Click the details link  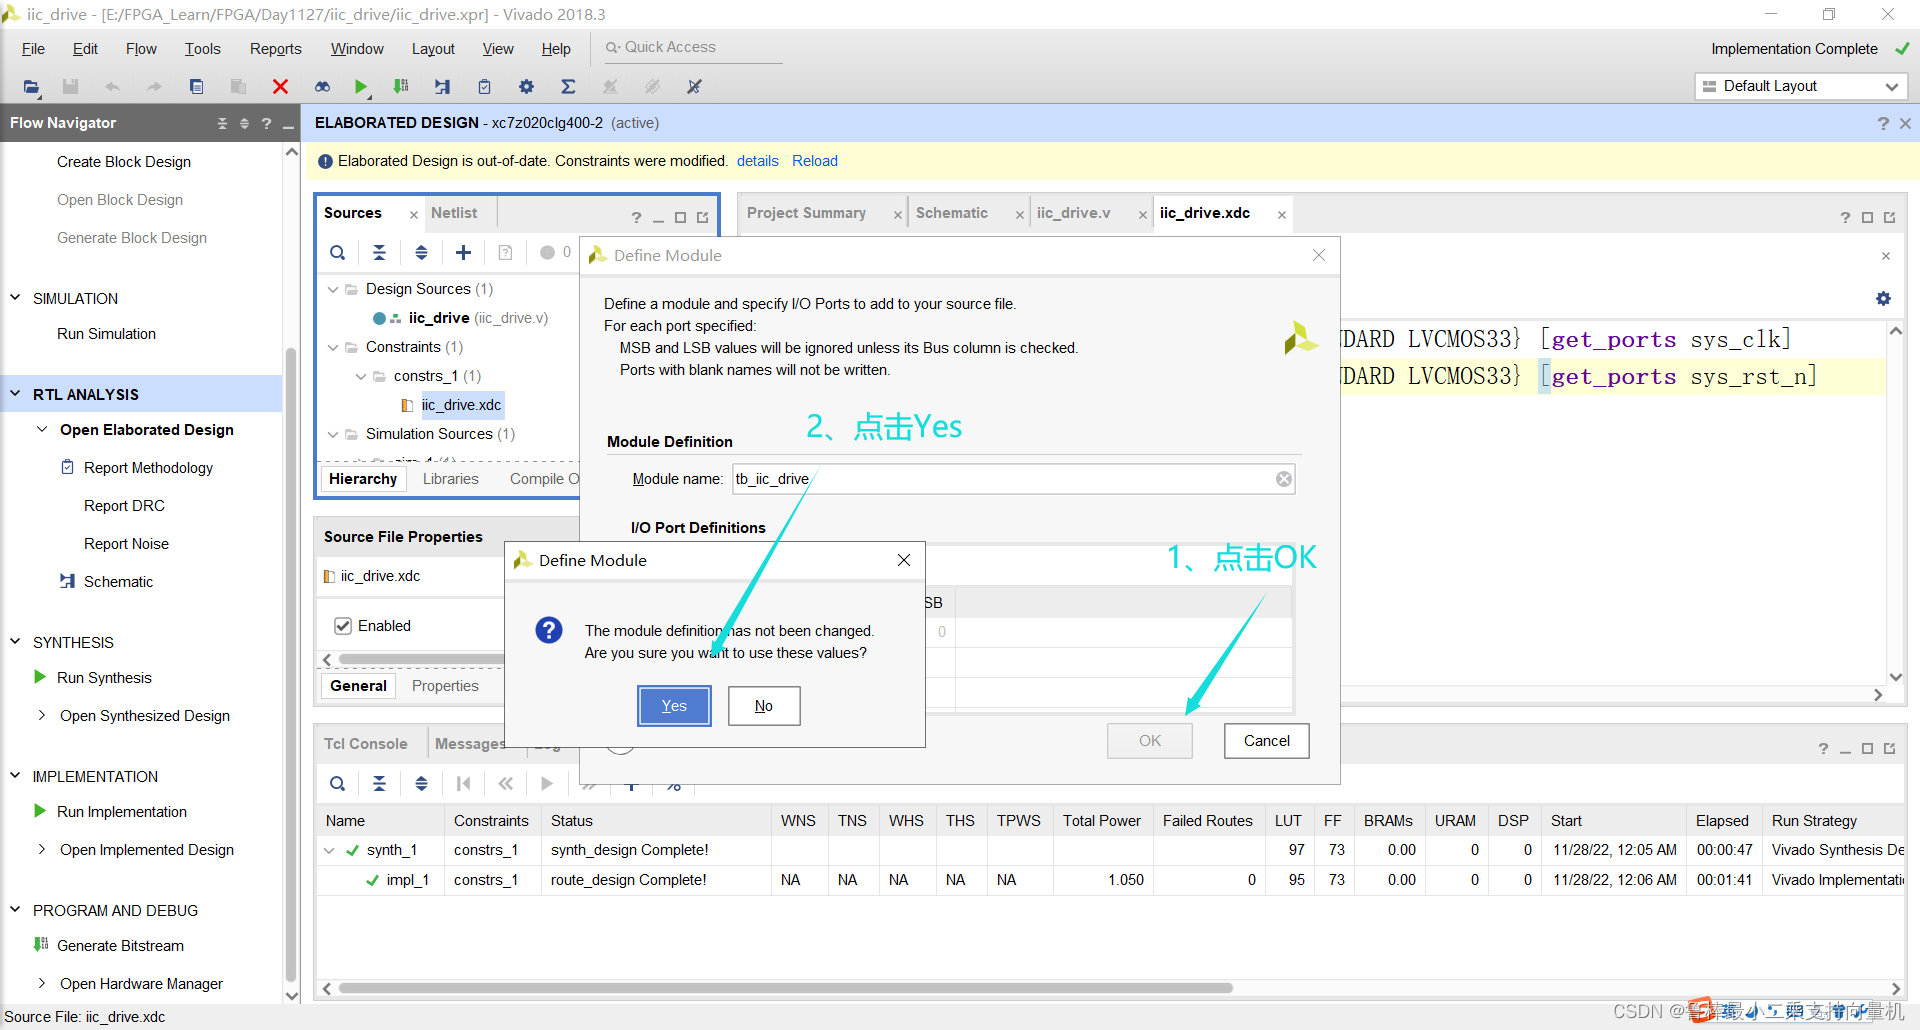point(757,161)
